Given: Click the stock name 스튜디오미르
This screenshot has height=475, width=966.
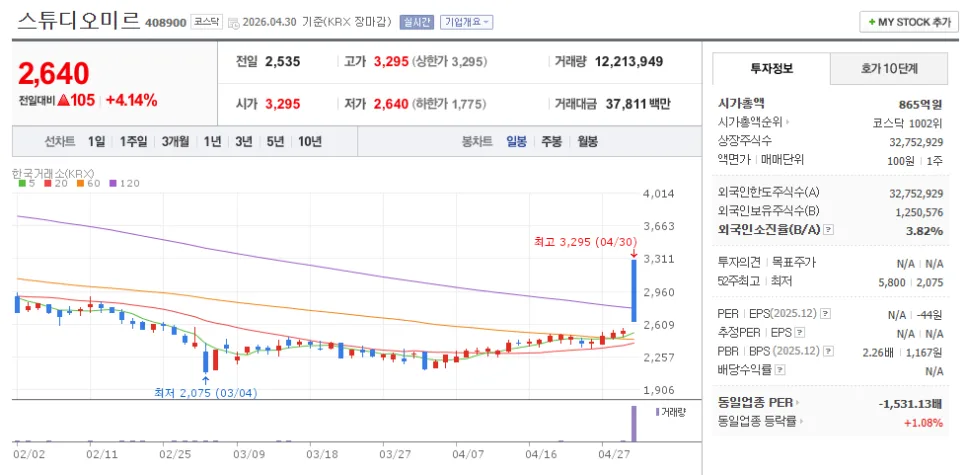Looking at the screenshot, I should (x=79, y=22).
